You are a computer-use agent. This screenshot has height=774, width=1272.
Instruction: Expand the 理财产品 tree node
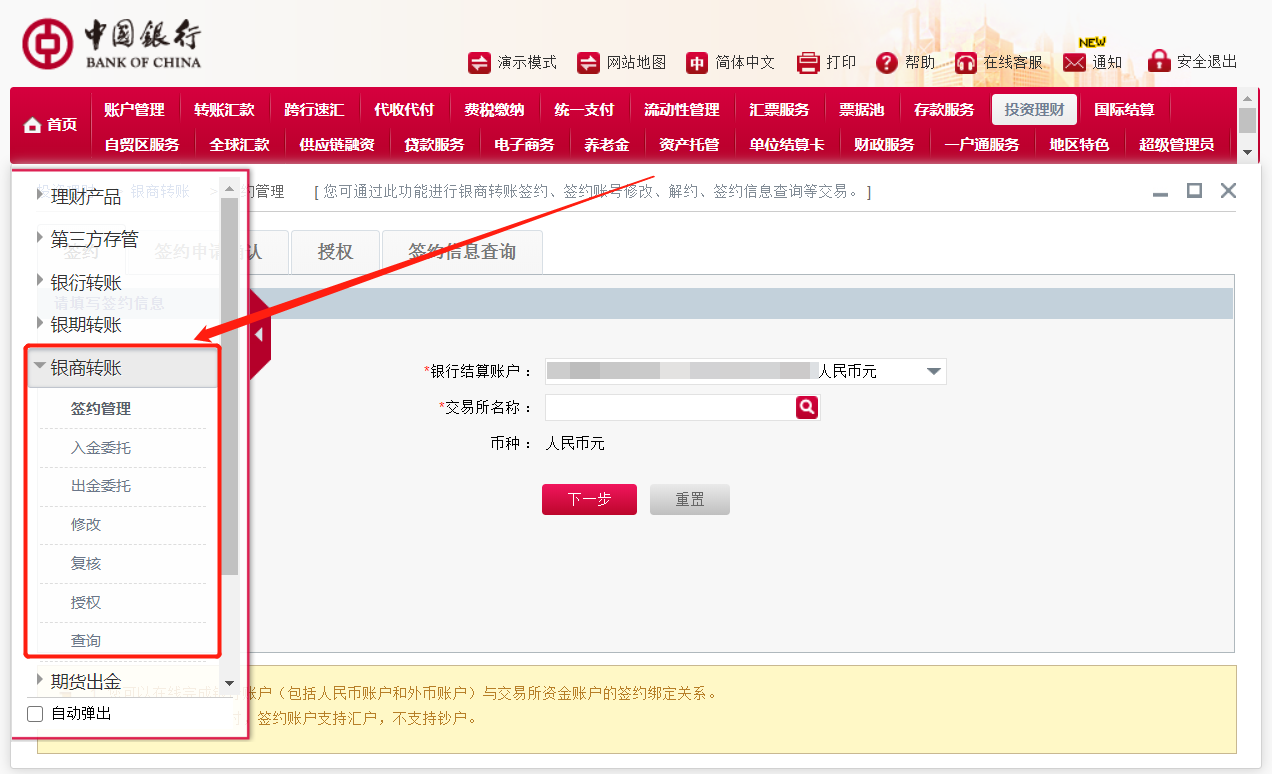pos(40,195)
